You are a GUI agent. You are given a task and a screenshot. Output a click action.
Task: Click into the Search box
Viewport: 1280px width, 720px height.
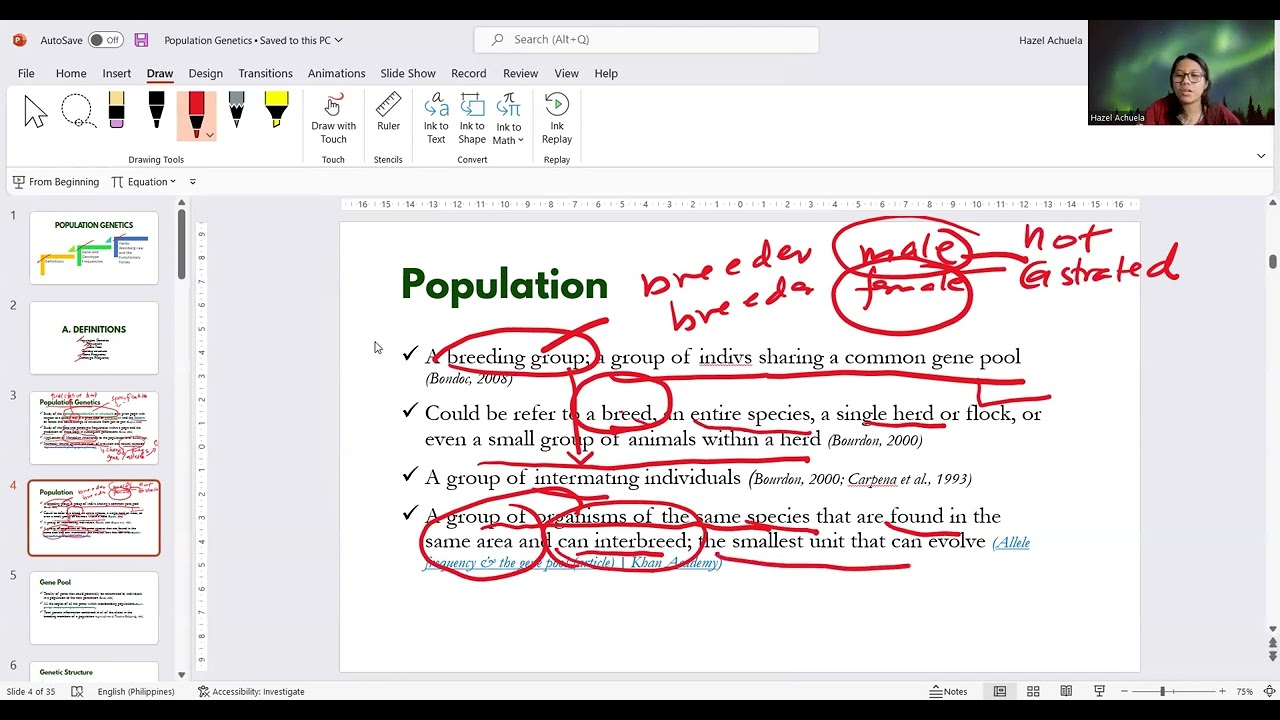(x=646, y=40)
